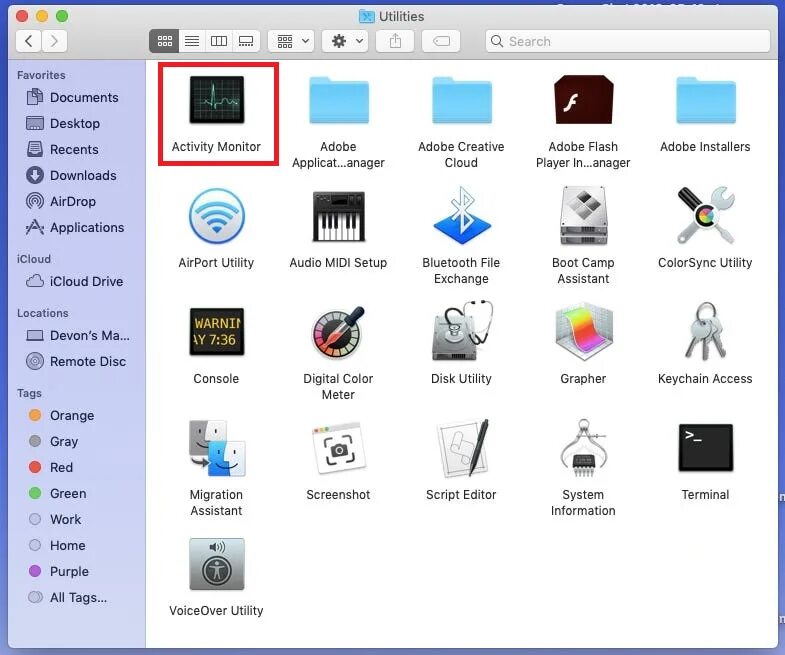Viewport: 785px width, 655px height.
Task: Select Digital Color Meter icon
Action: [338, 332]
